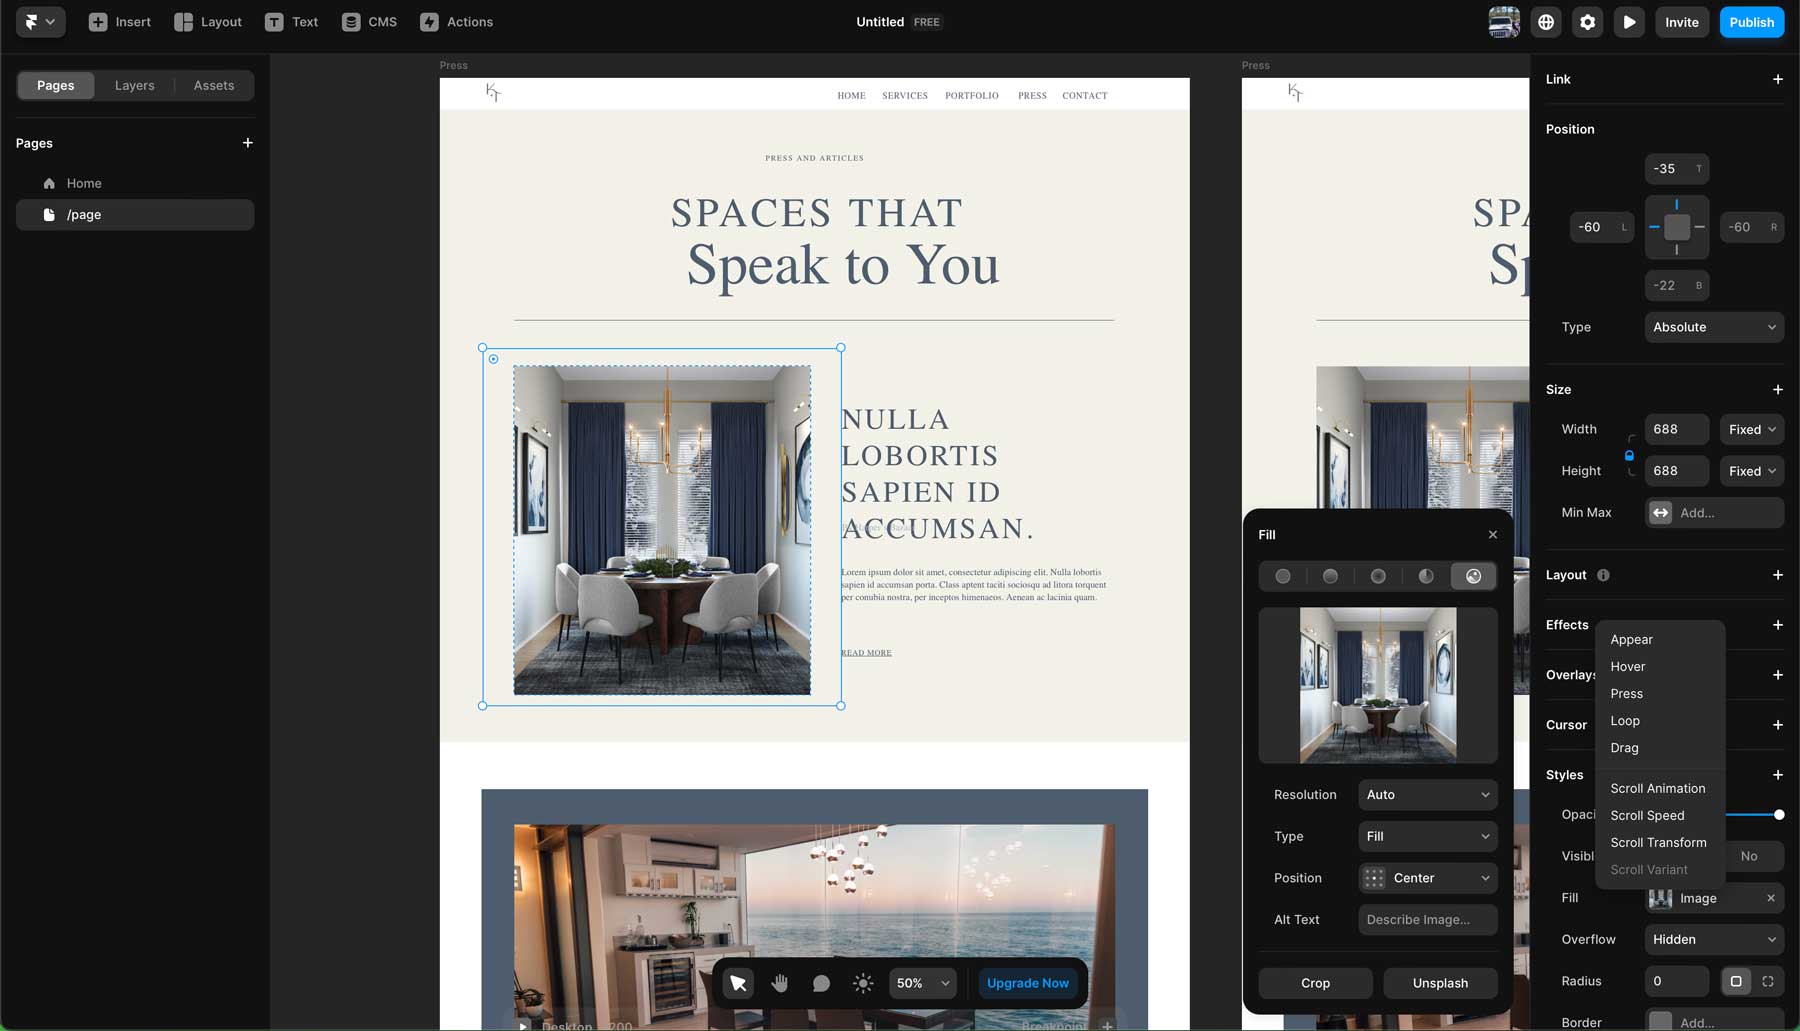Select the image fill type tab
The height and width of the screenshot is (1031, 1800).
[1473, 575]
